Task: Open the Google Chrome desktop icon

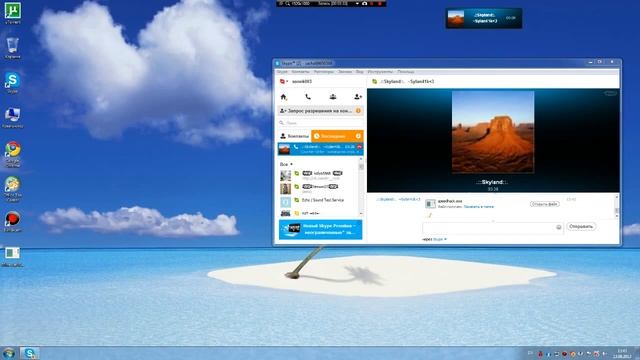Action: click(x=13, y=154)
